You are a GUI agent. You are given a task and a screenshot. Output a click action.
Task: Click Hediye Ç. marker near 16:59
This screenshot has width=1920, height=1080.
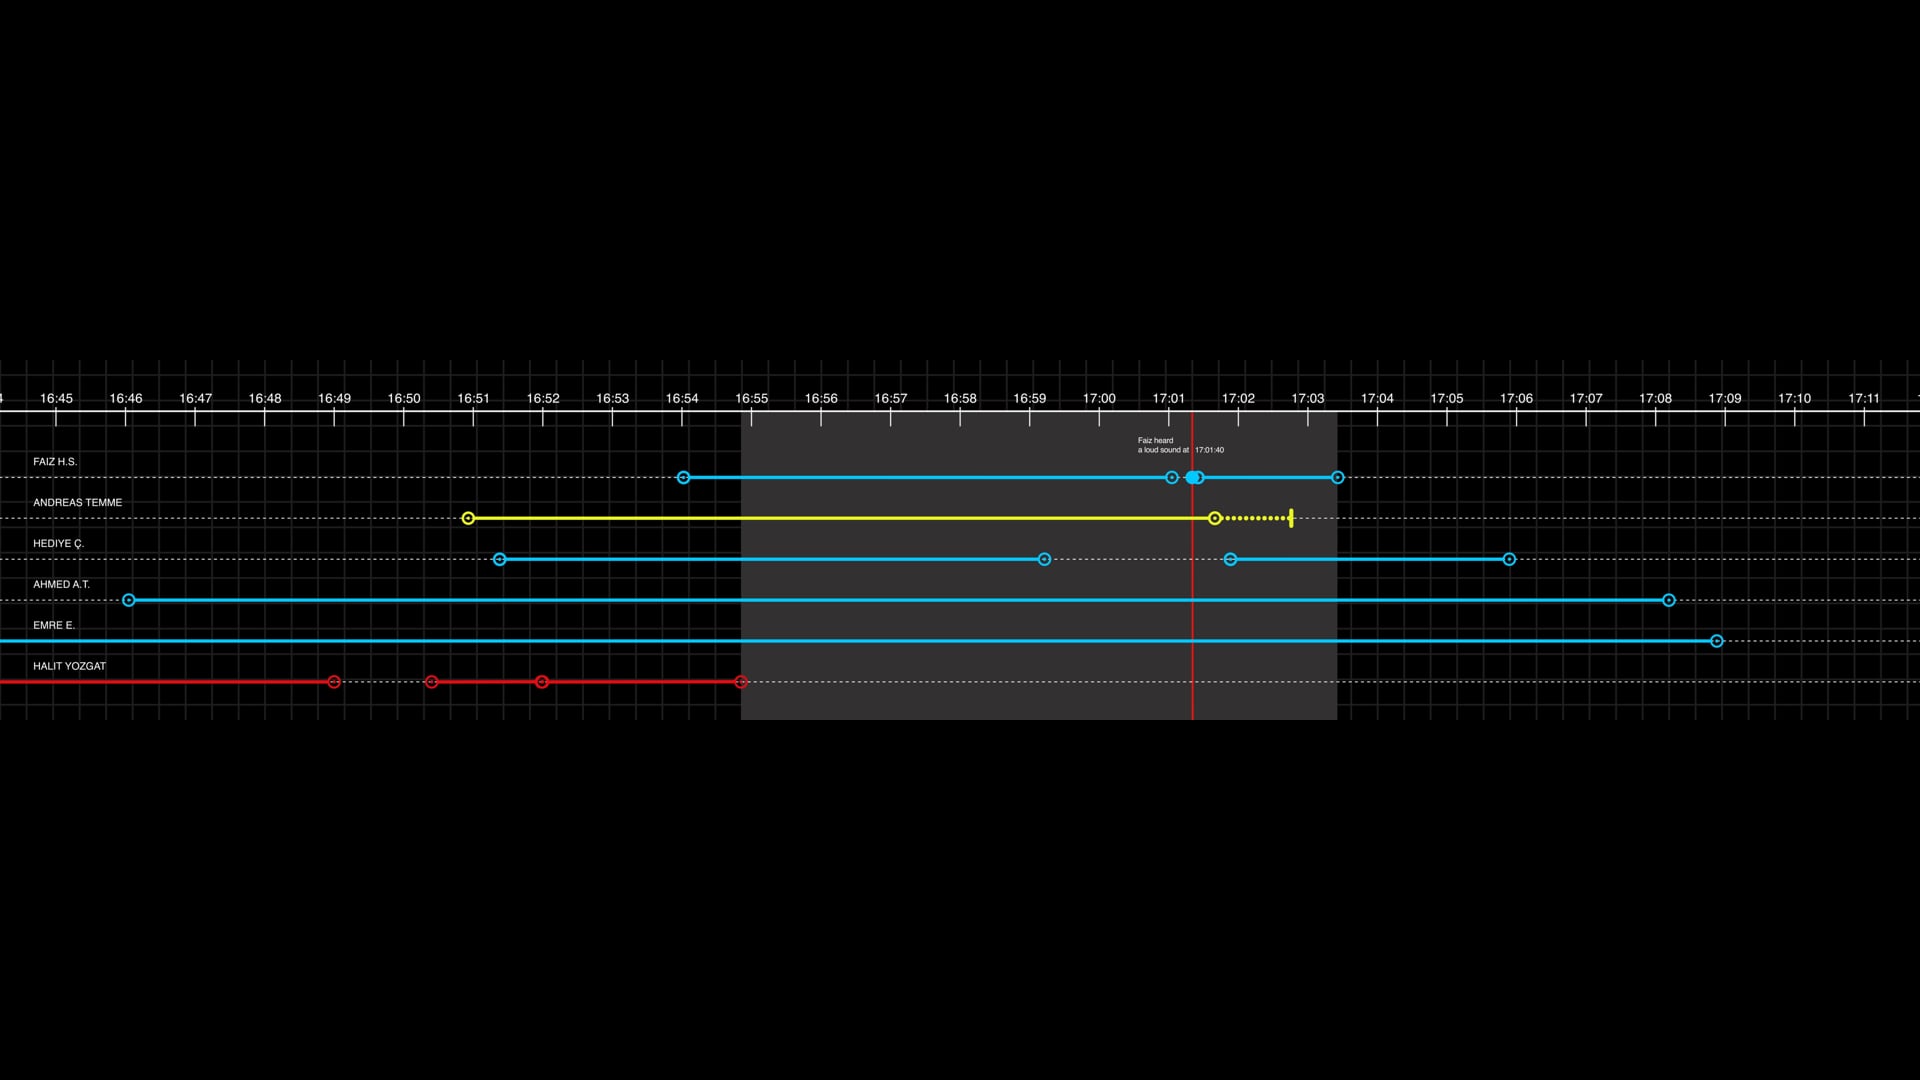pos(1045,559)
